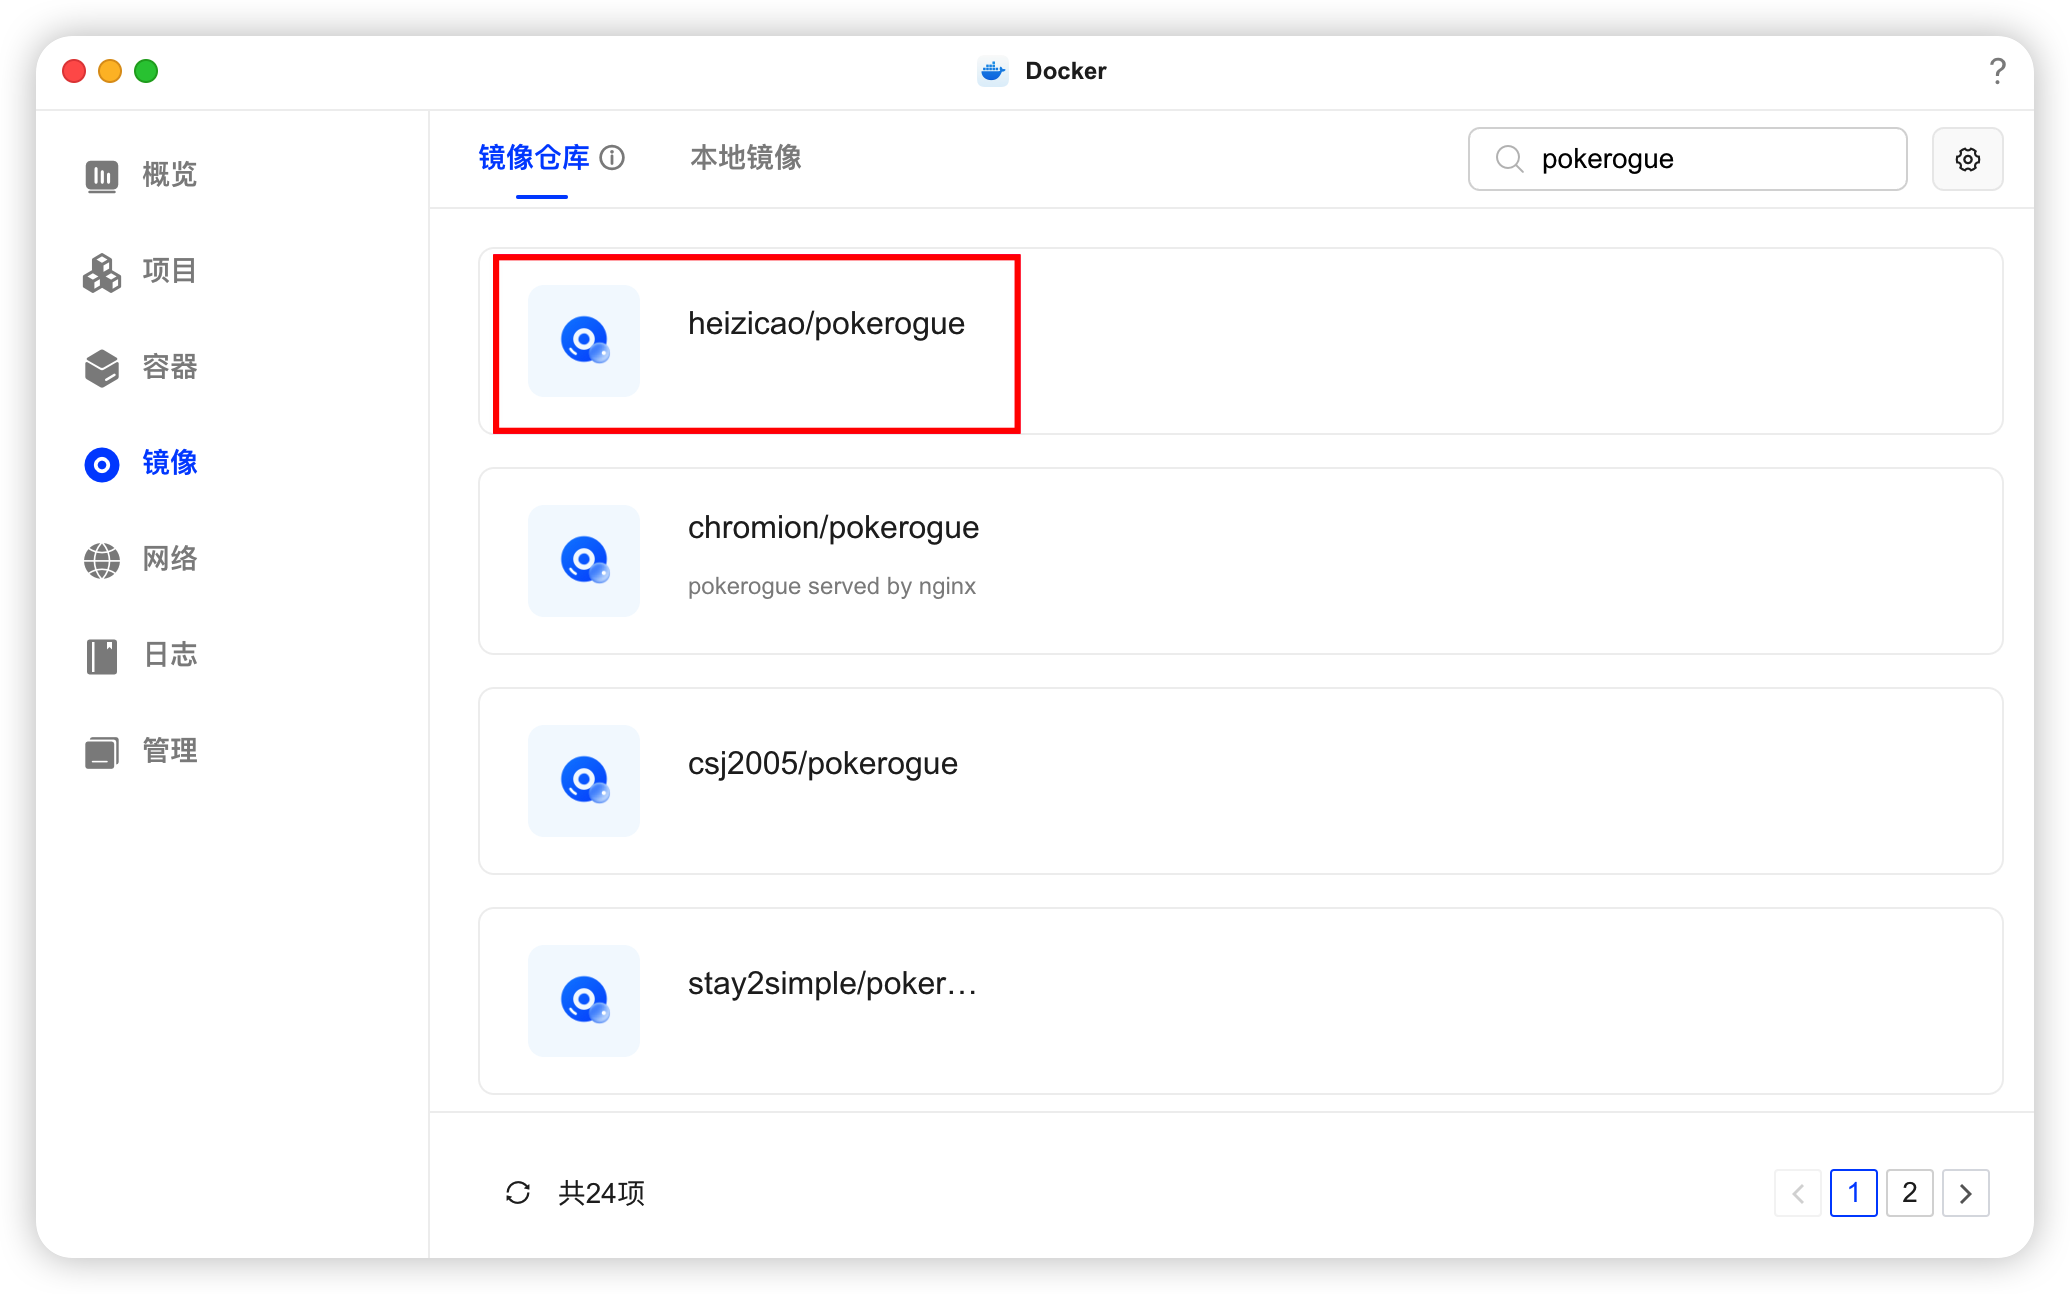The height and width of the screenshot is (1294, 2070).
Task: Click the refresh icon next to 共24项
Action: tap(517, 1192)
